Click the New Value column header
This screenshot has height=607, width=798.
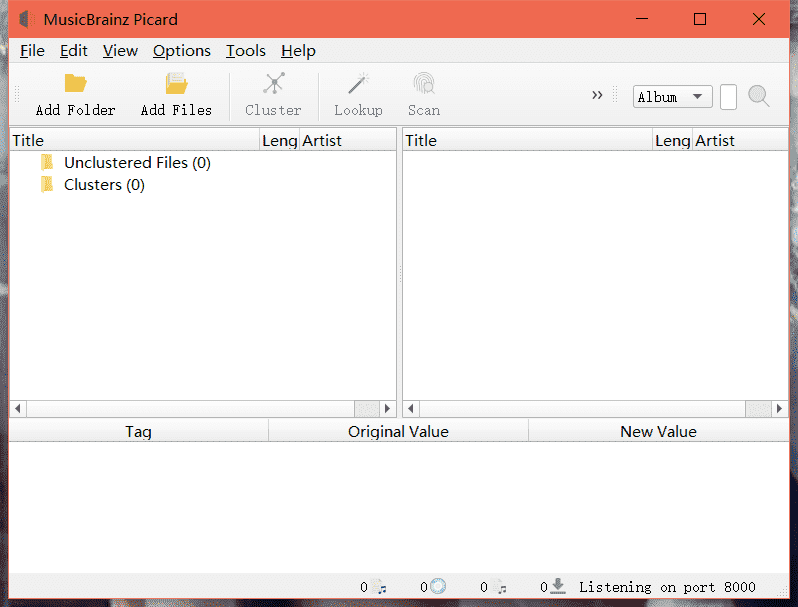tap(658, 431)
